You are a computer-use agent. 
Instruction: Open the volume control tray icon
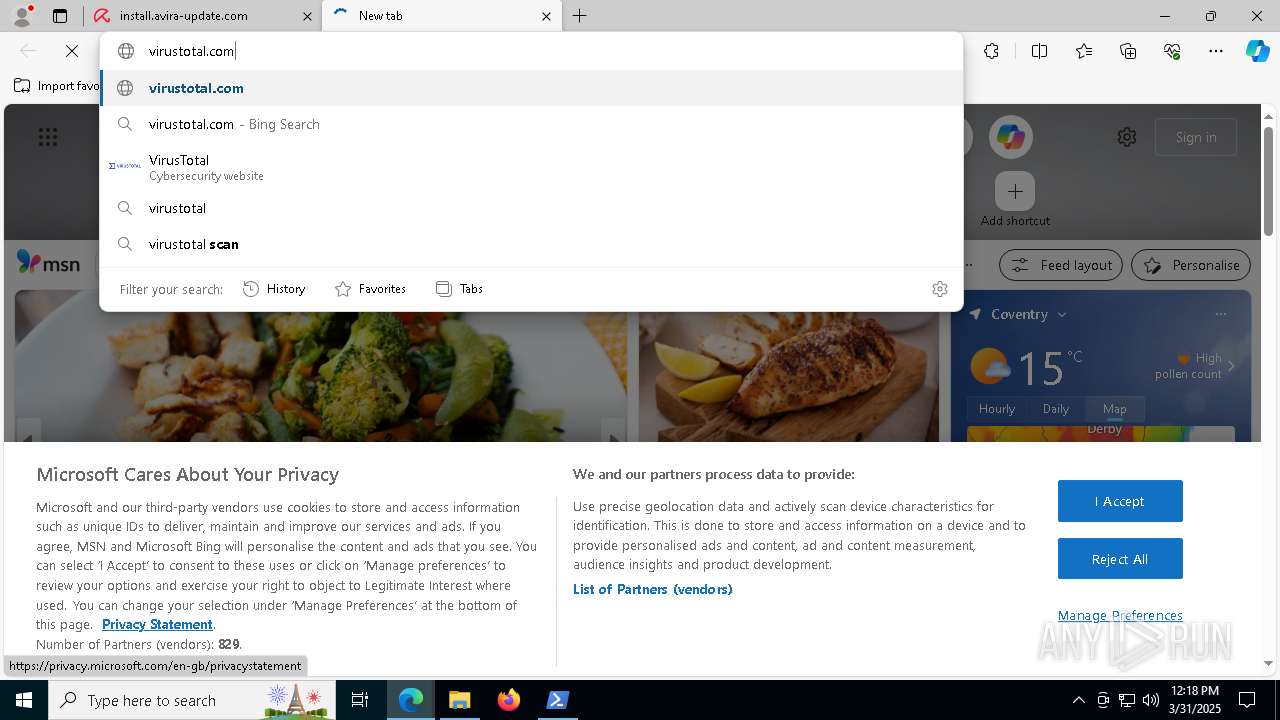[1151, 700]
